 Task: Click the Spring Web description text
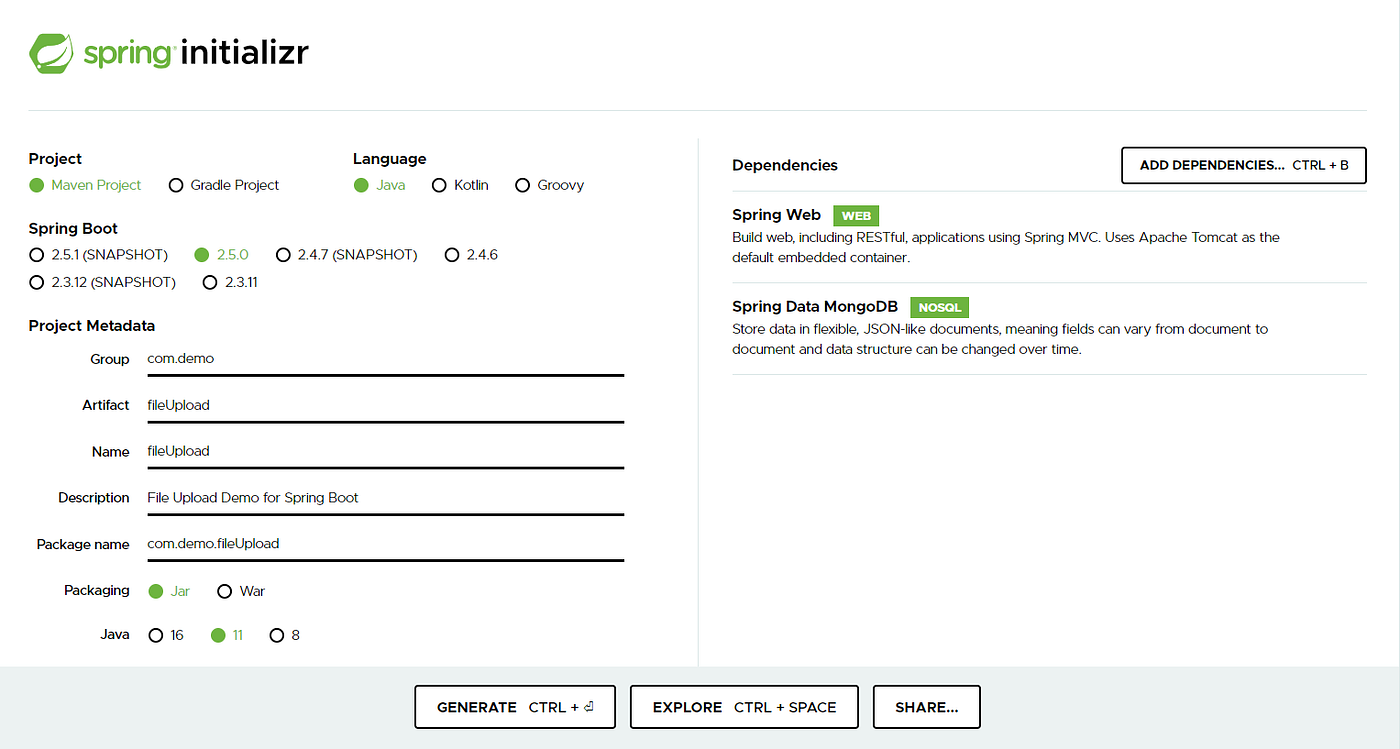(1006, 247)
